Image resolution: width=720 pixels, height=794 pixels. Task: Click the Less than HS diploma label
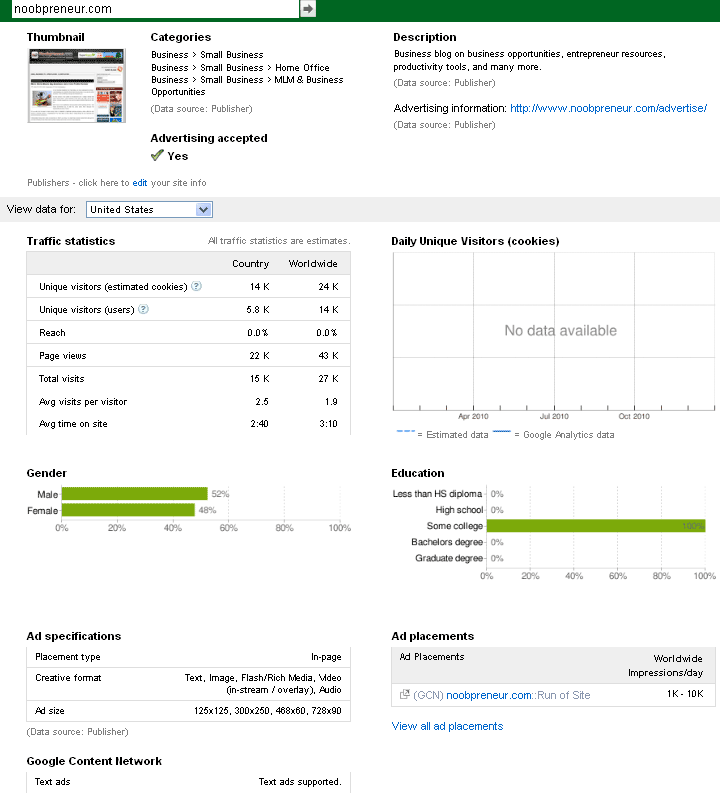pos(437,494)
